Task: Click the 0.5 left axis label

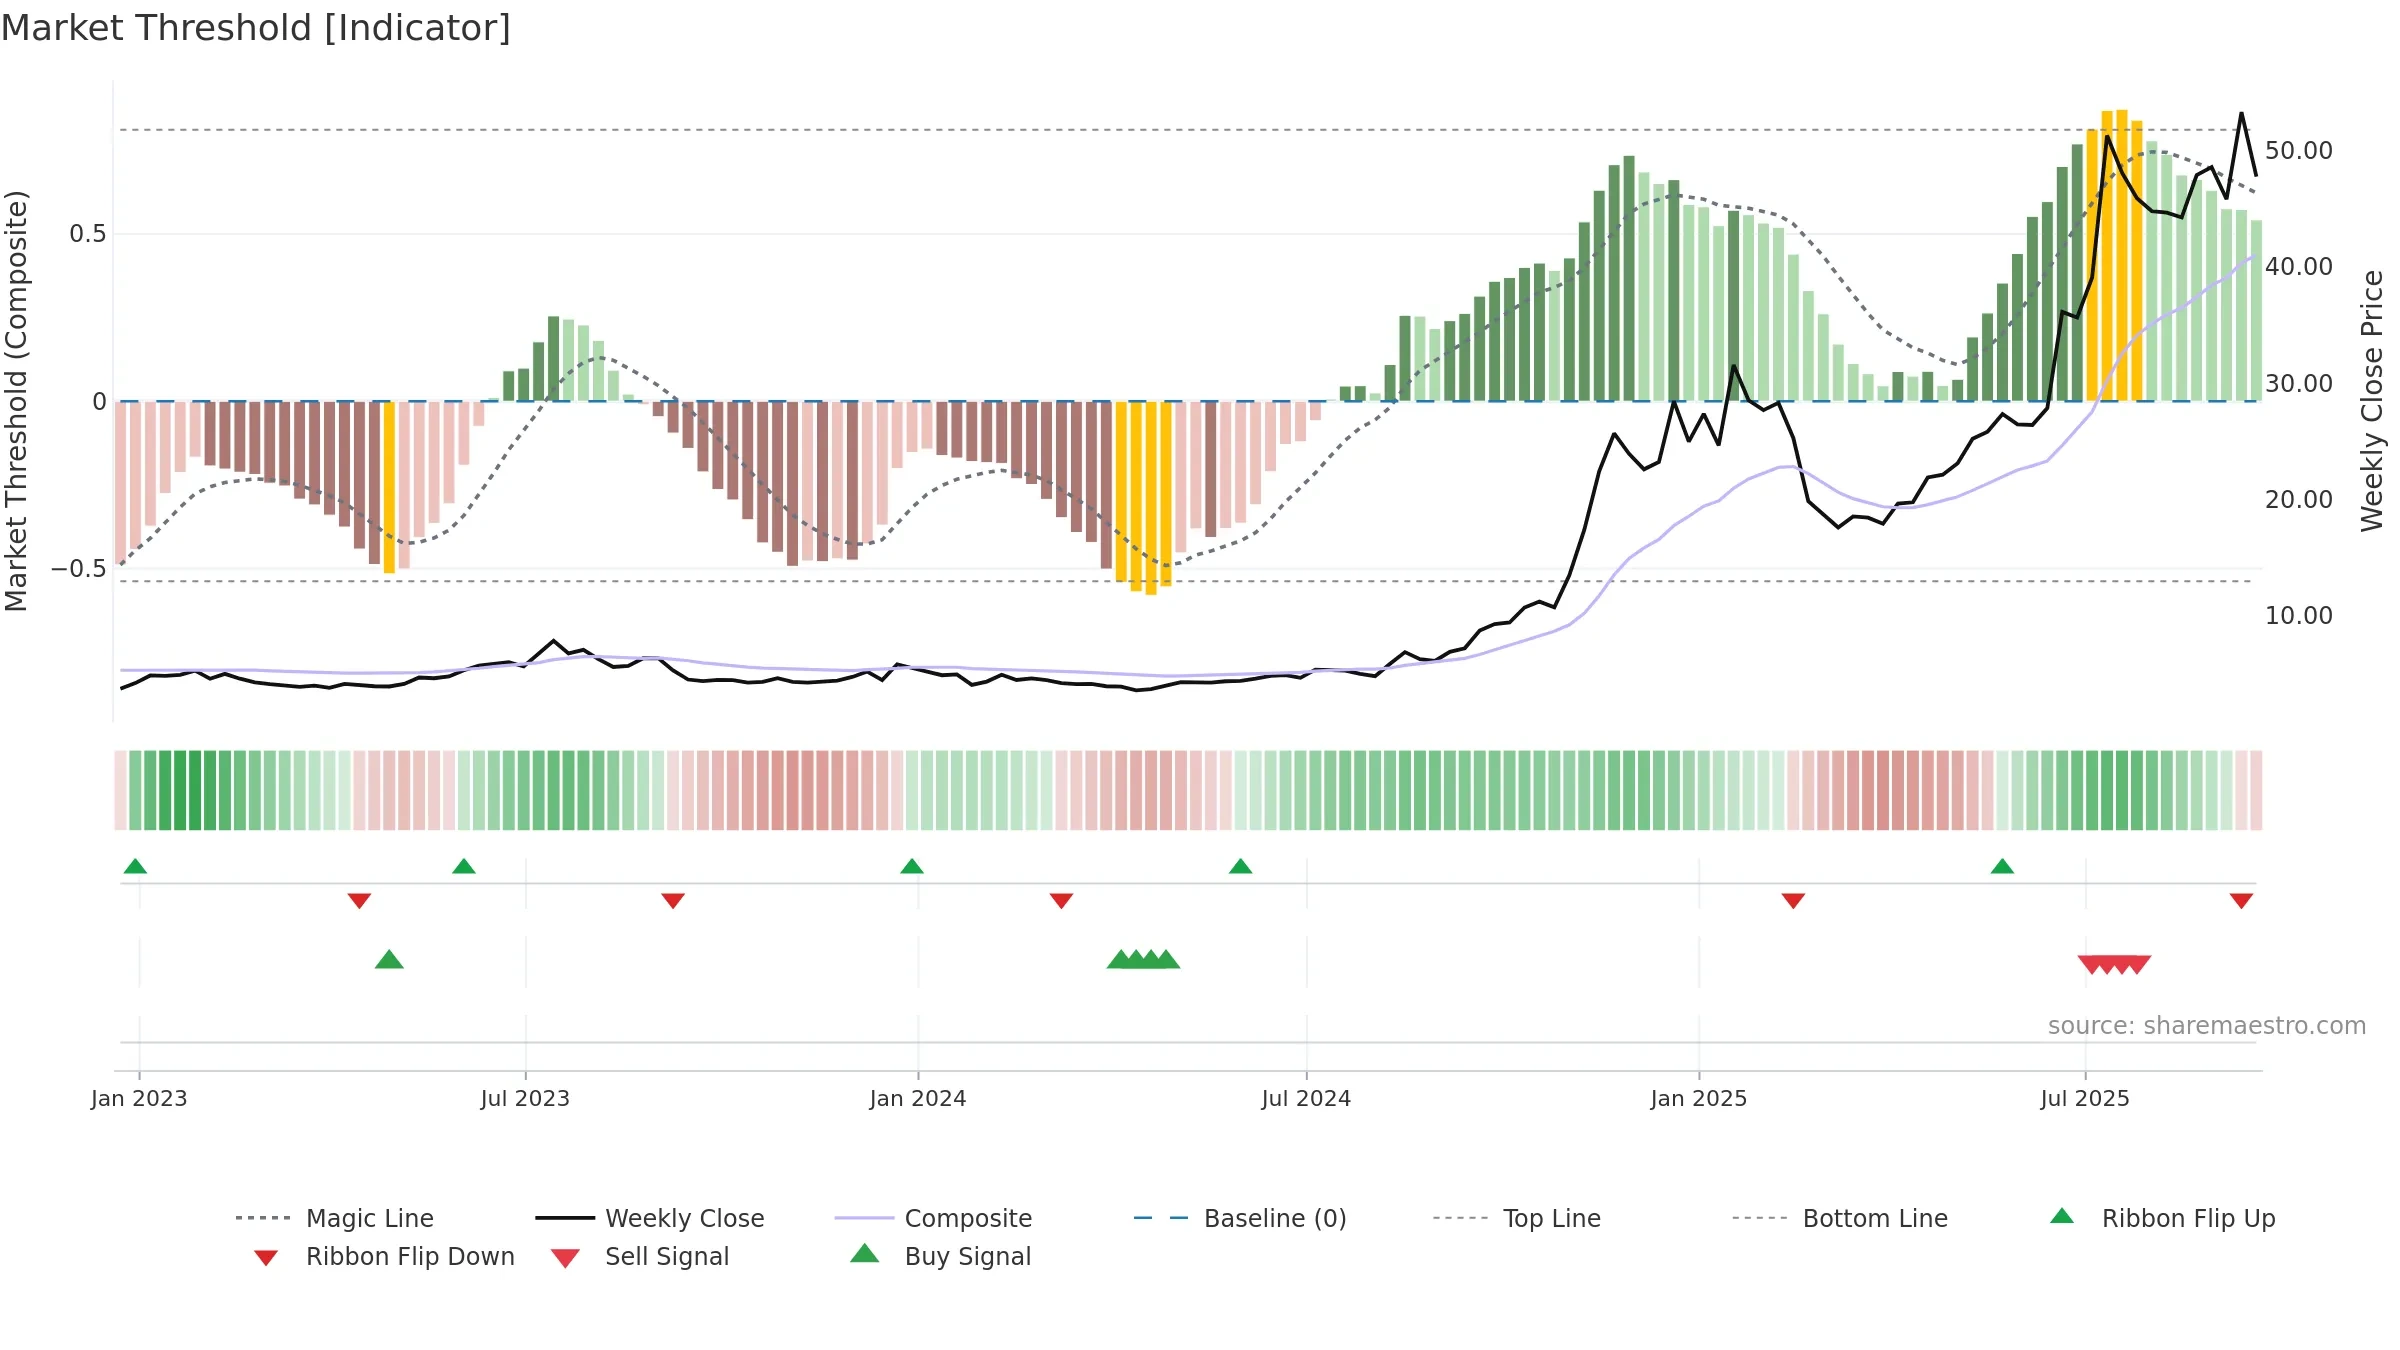Action: [x=87, y=233]
